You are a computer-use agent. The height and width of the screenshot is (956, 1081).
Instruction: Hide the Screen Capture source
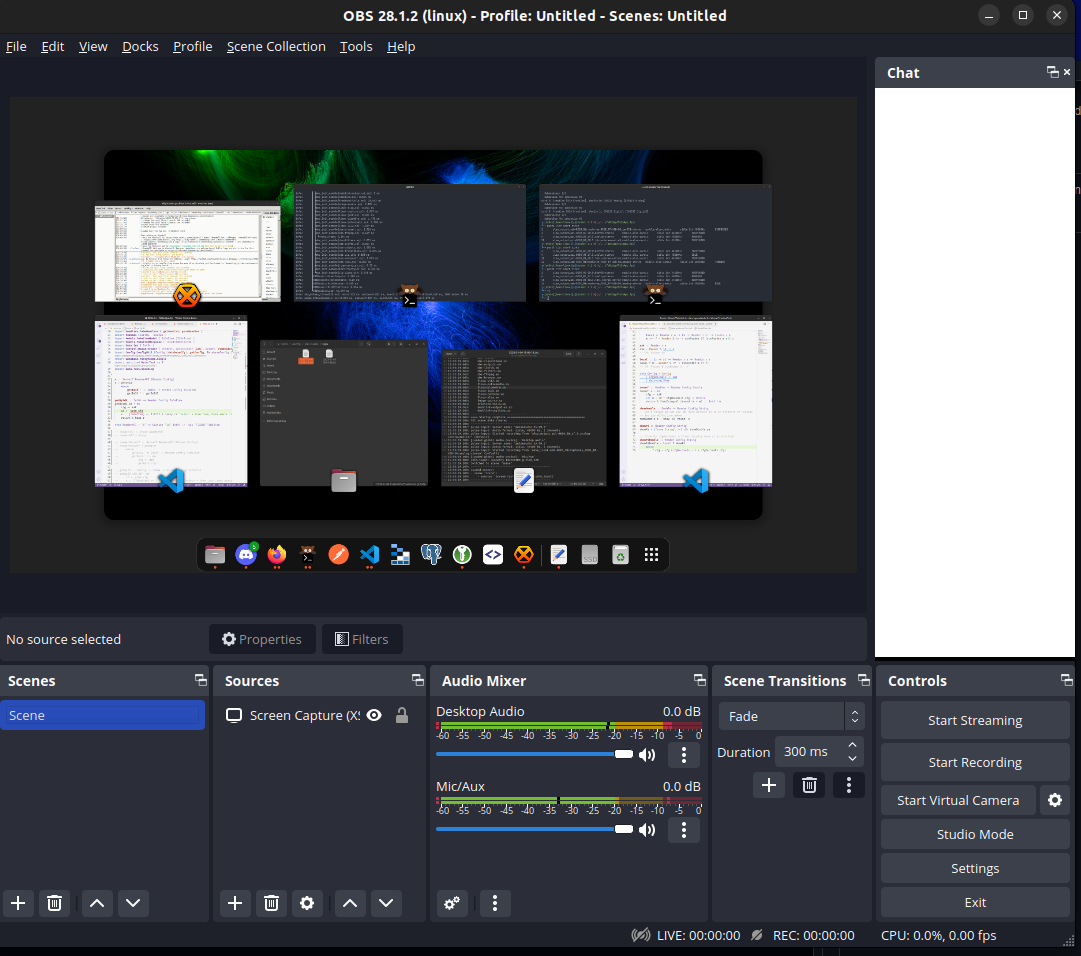(373, 715)
